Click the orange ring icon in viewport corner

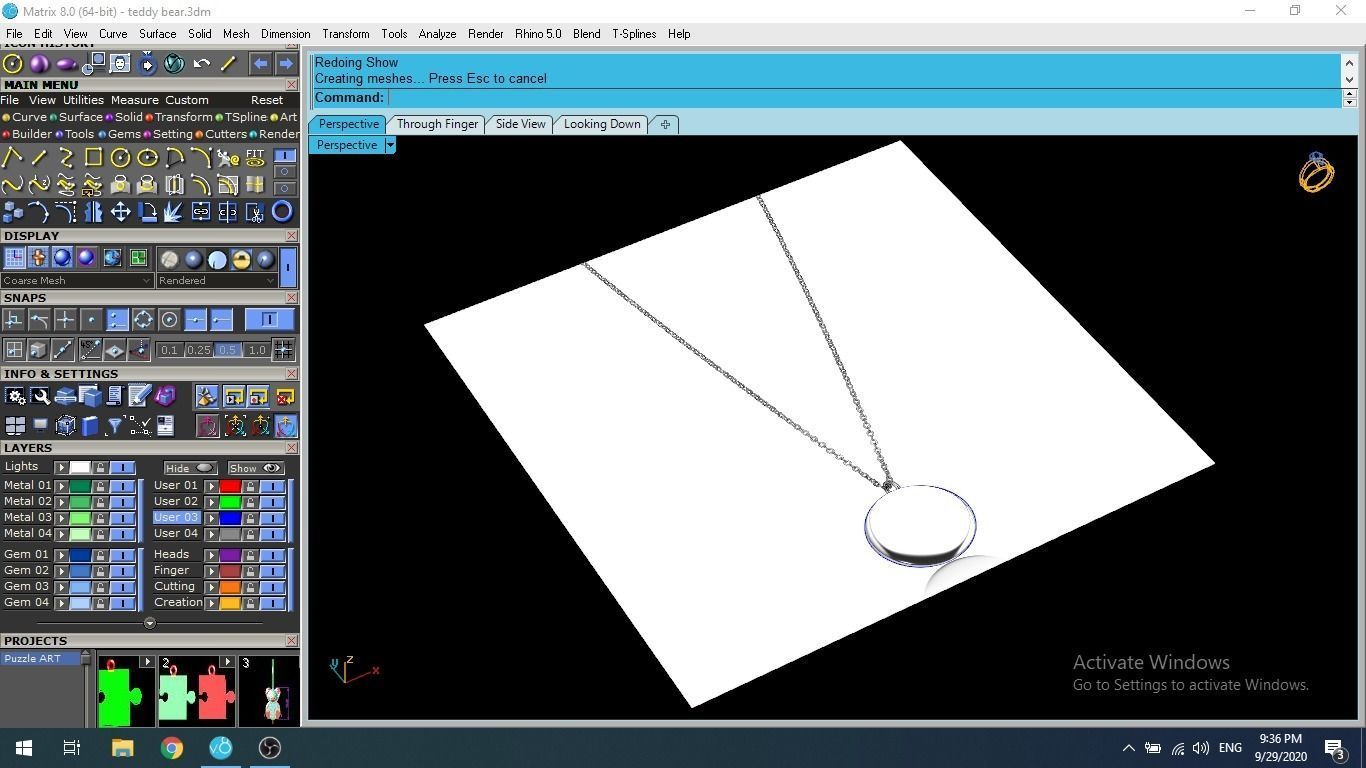coord(1316,173)
